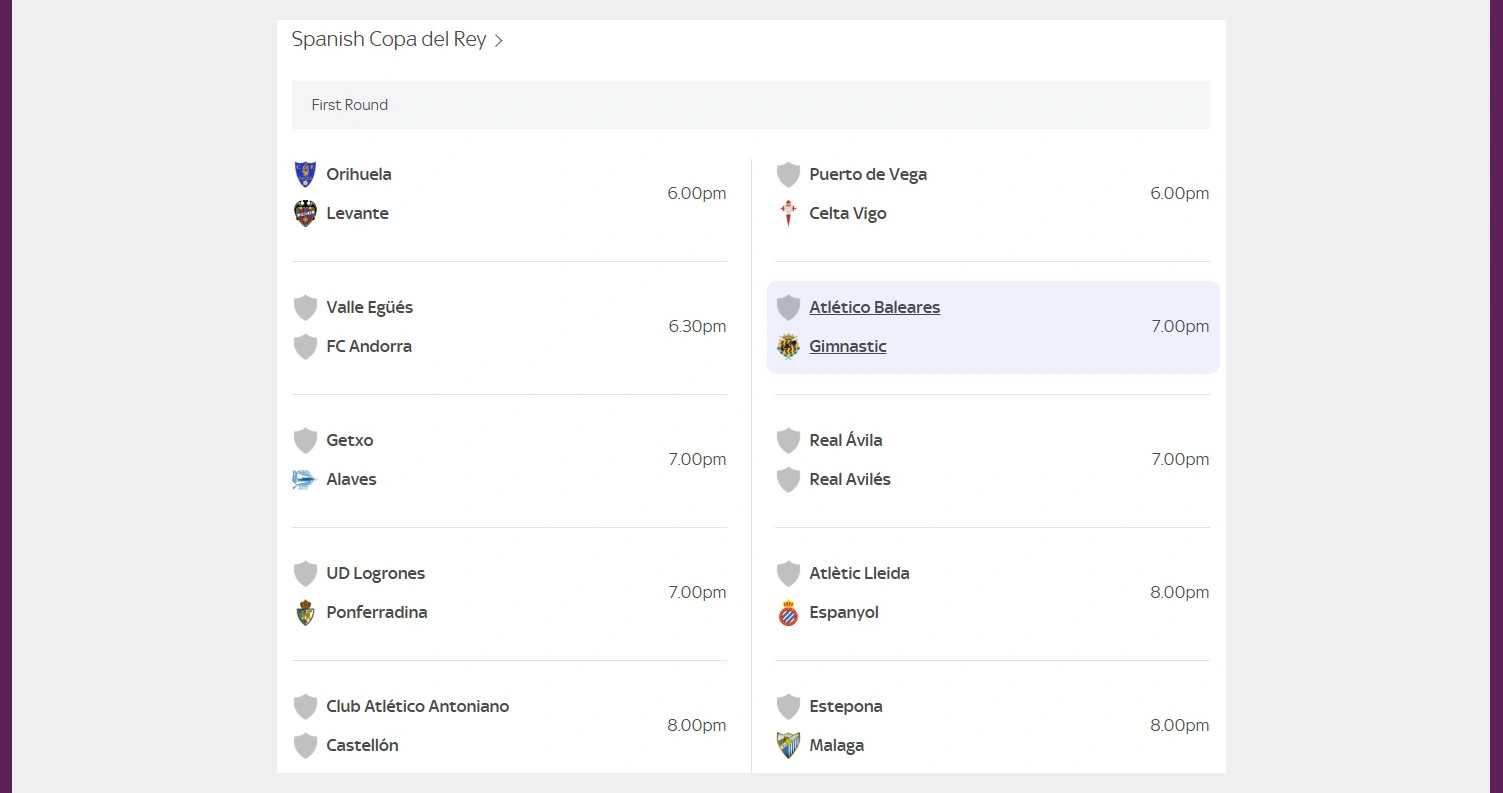Select the Ponferradina team crest

point(305,612)
